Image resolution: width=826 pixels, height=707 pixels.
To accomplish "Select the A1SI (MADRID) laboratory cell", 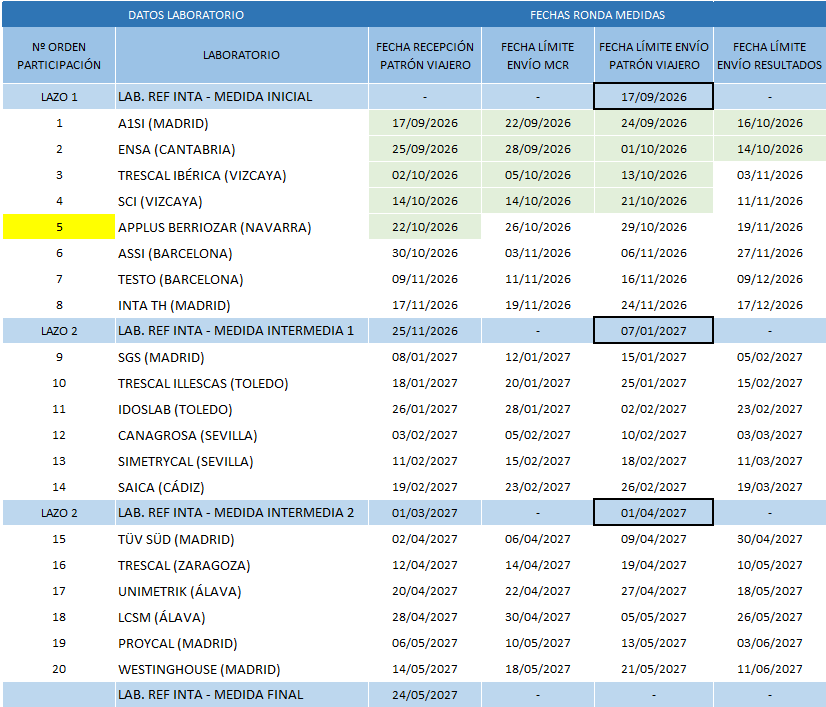I will coord(241,123).
